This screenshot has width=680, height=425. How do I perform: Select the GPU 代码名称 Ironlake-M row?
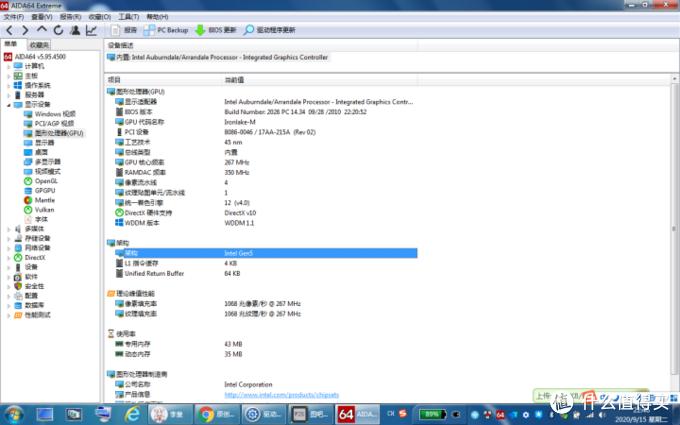coord(266,122)
